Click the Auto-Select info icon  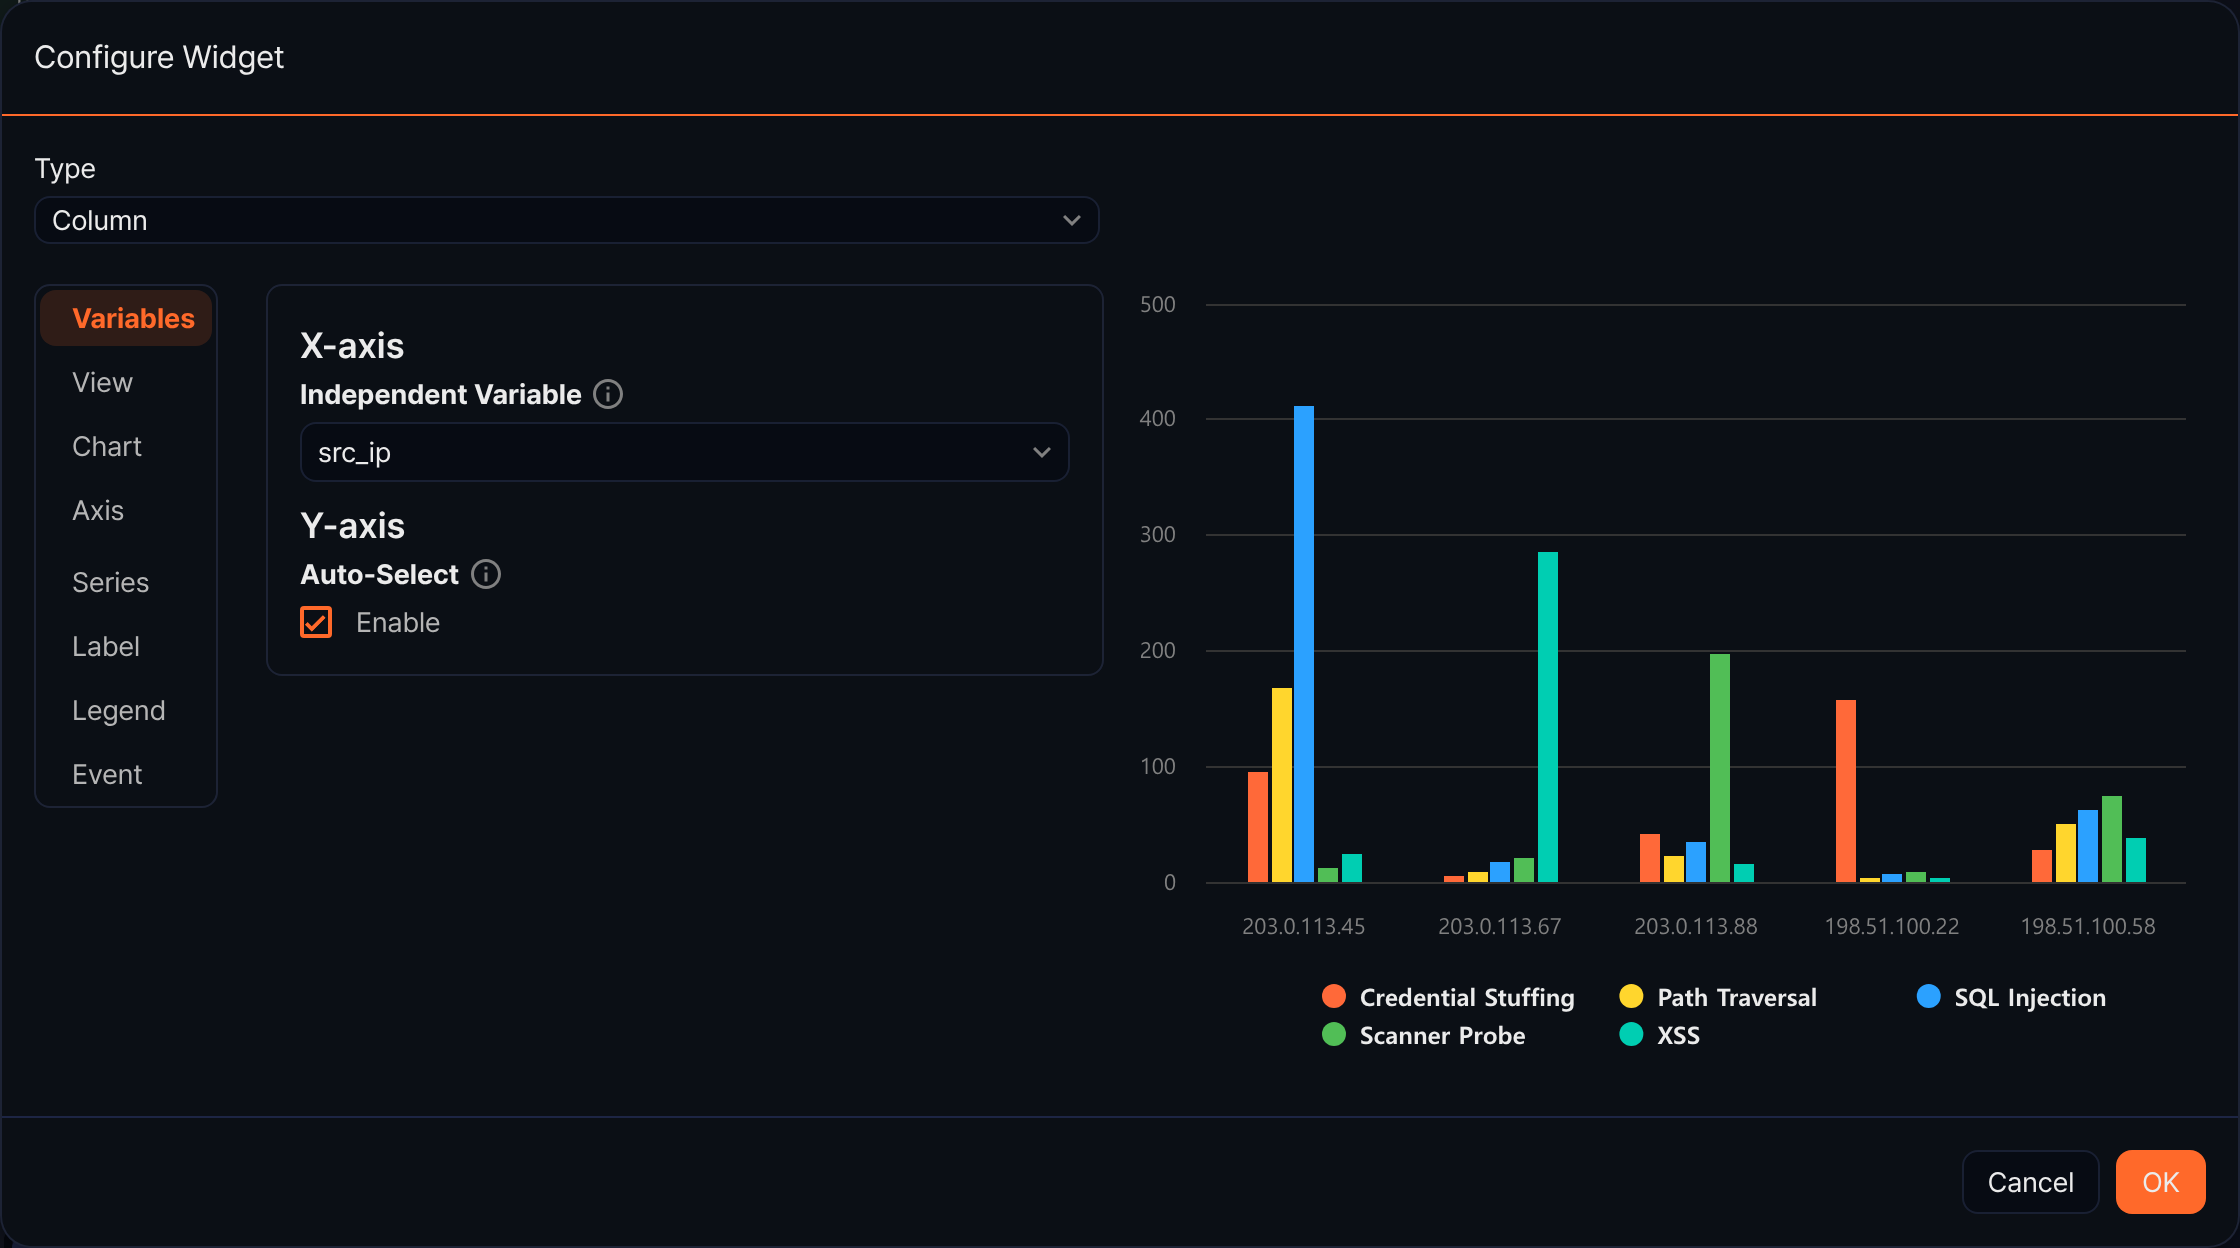pos(486,574)
